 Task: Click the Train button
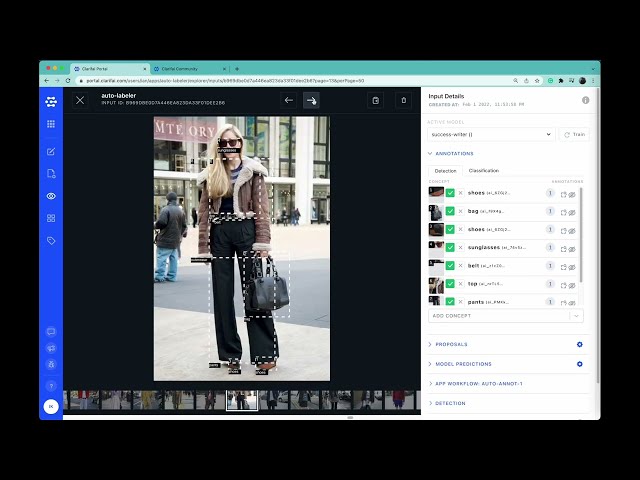574,134
